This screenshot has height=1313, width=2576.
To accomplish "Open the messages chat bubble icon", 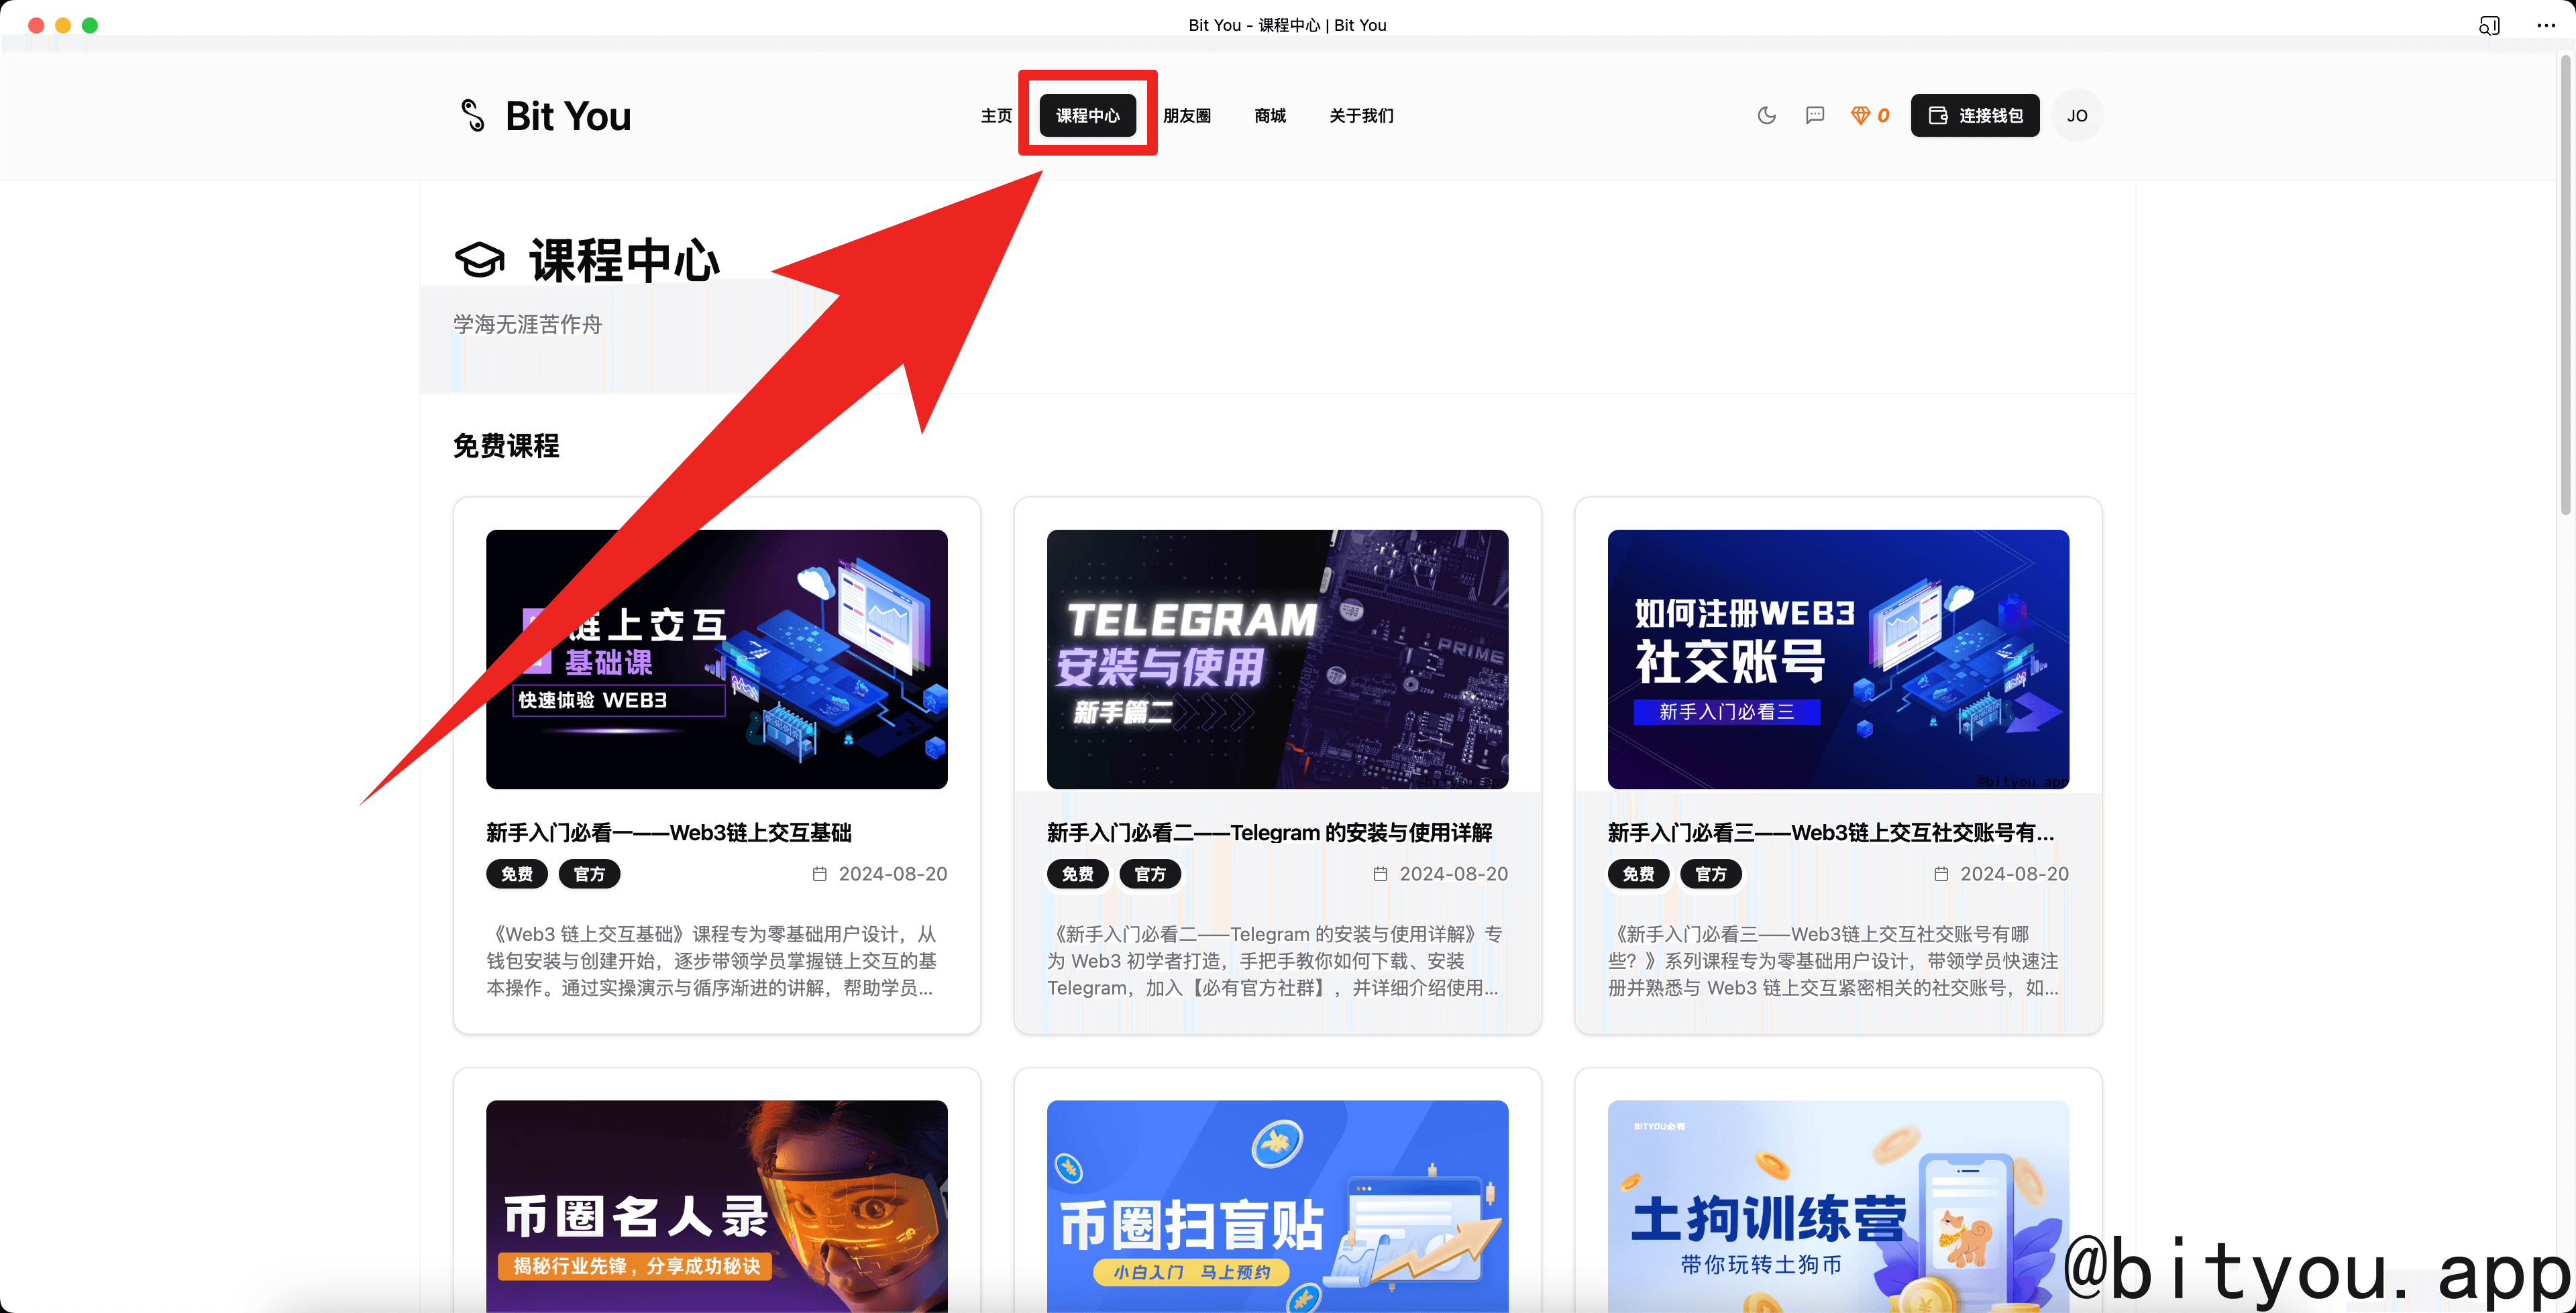I will pyautogui.click(x=1815, y=115).
